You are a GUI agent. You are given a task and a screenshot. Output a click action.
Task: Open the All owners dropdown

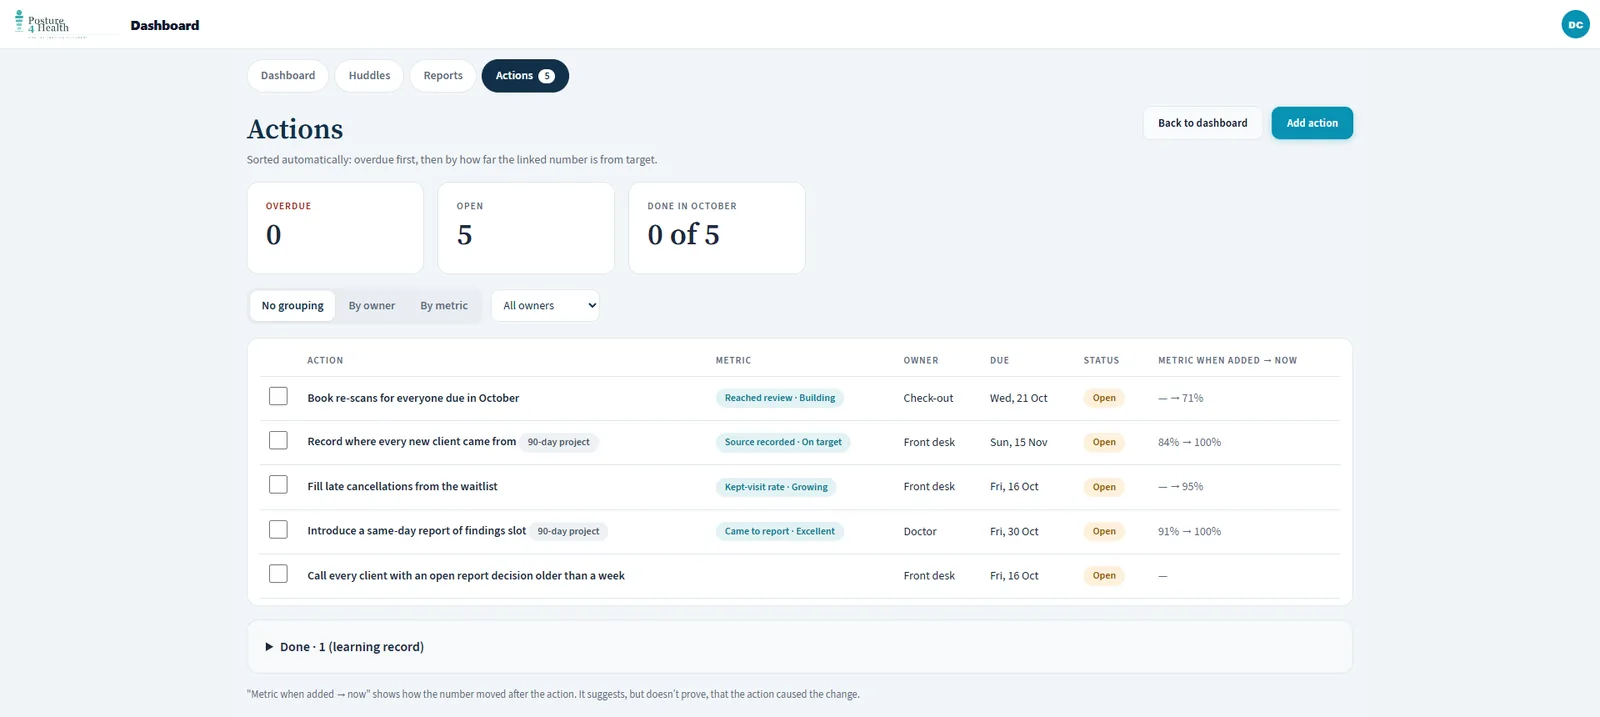pyautogui.click(x=545, y=305)
